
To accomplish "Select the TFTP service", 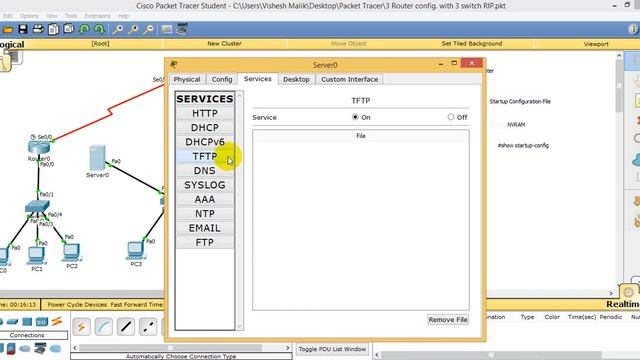I will (205, 156).
